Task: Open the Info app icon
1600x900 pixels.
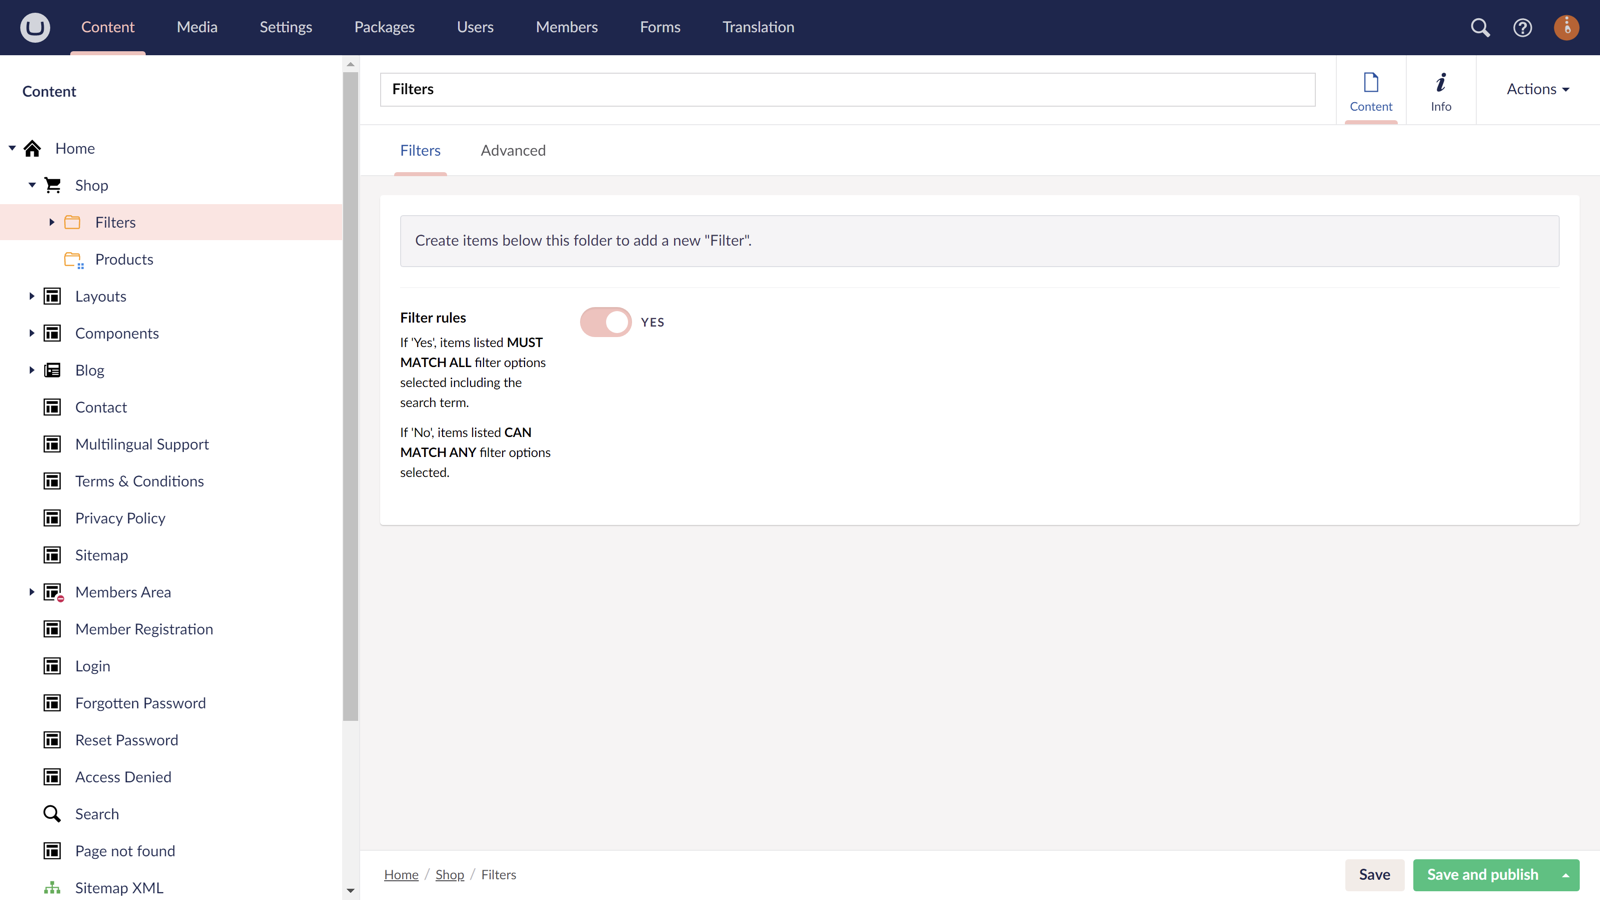Action: pos(1440,91)
